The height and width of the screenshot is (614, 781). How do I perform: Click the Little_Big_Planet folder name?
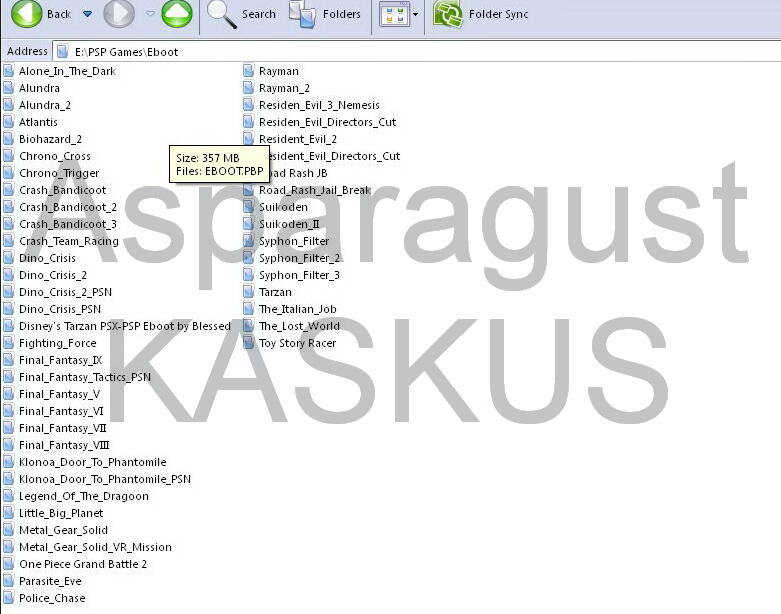pyautogui.click(x=61, y=513)
